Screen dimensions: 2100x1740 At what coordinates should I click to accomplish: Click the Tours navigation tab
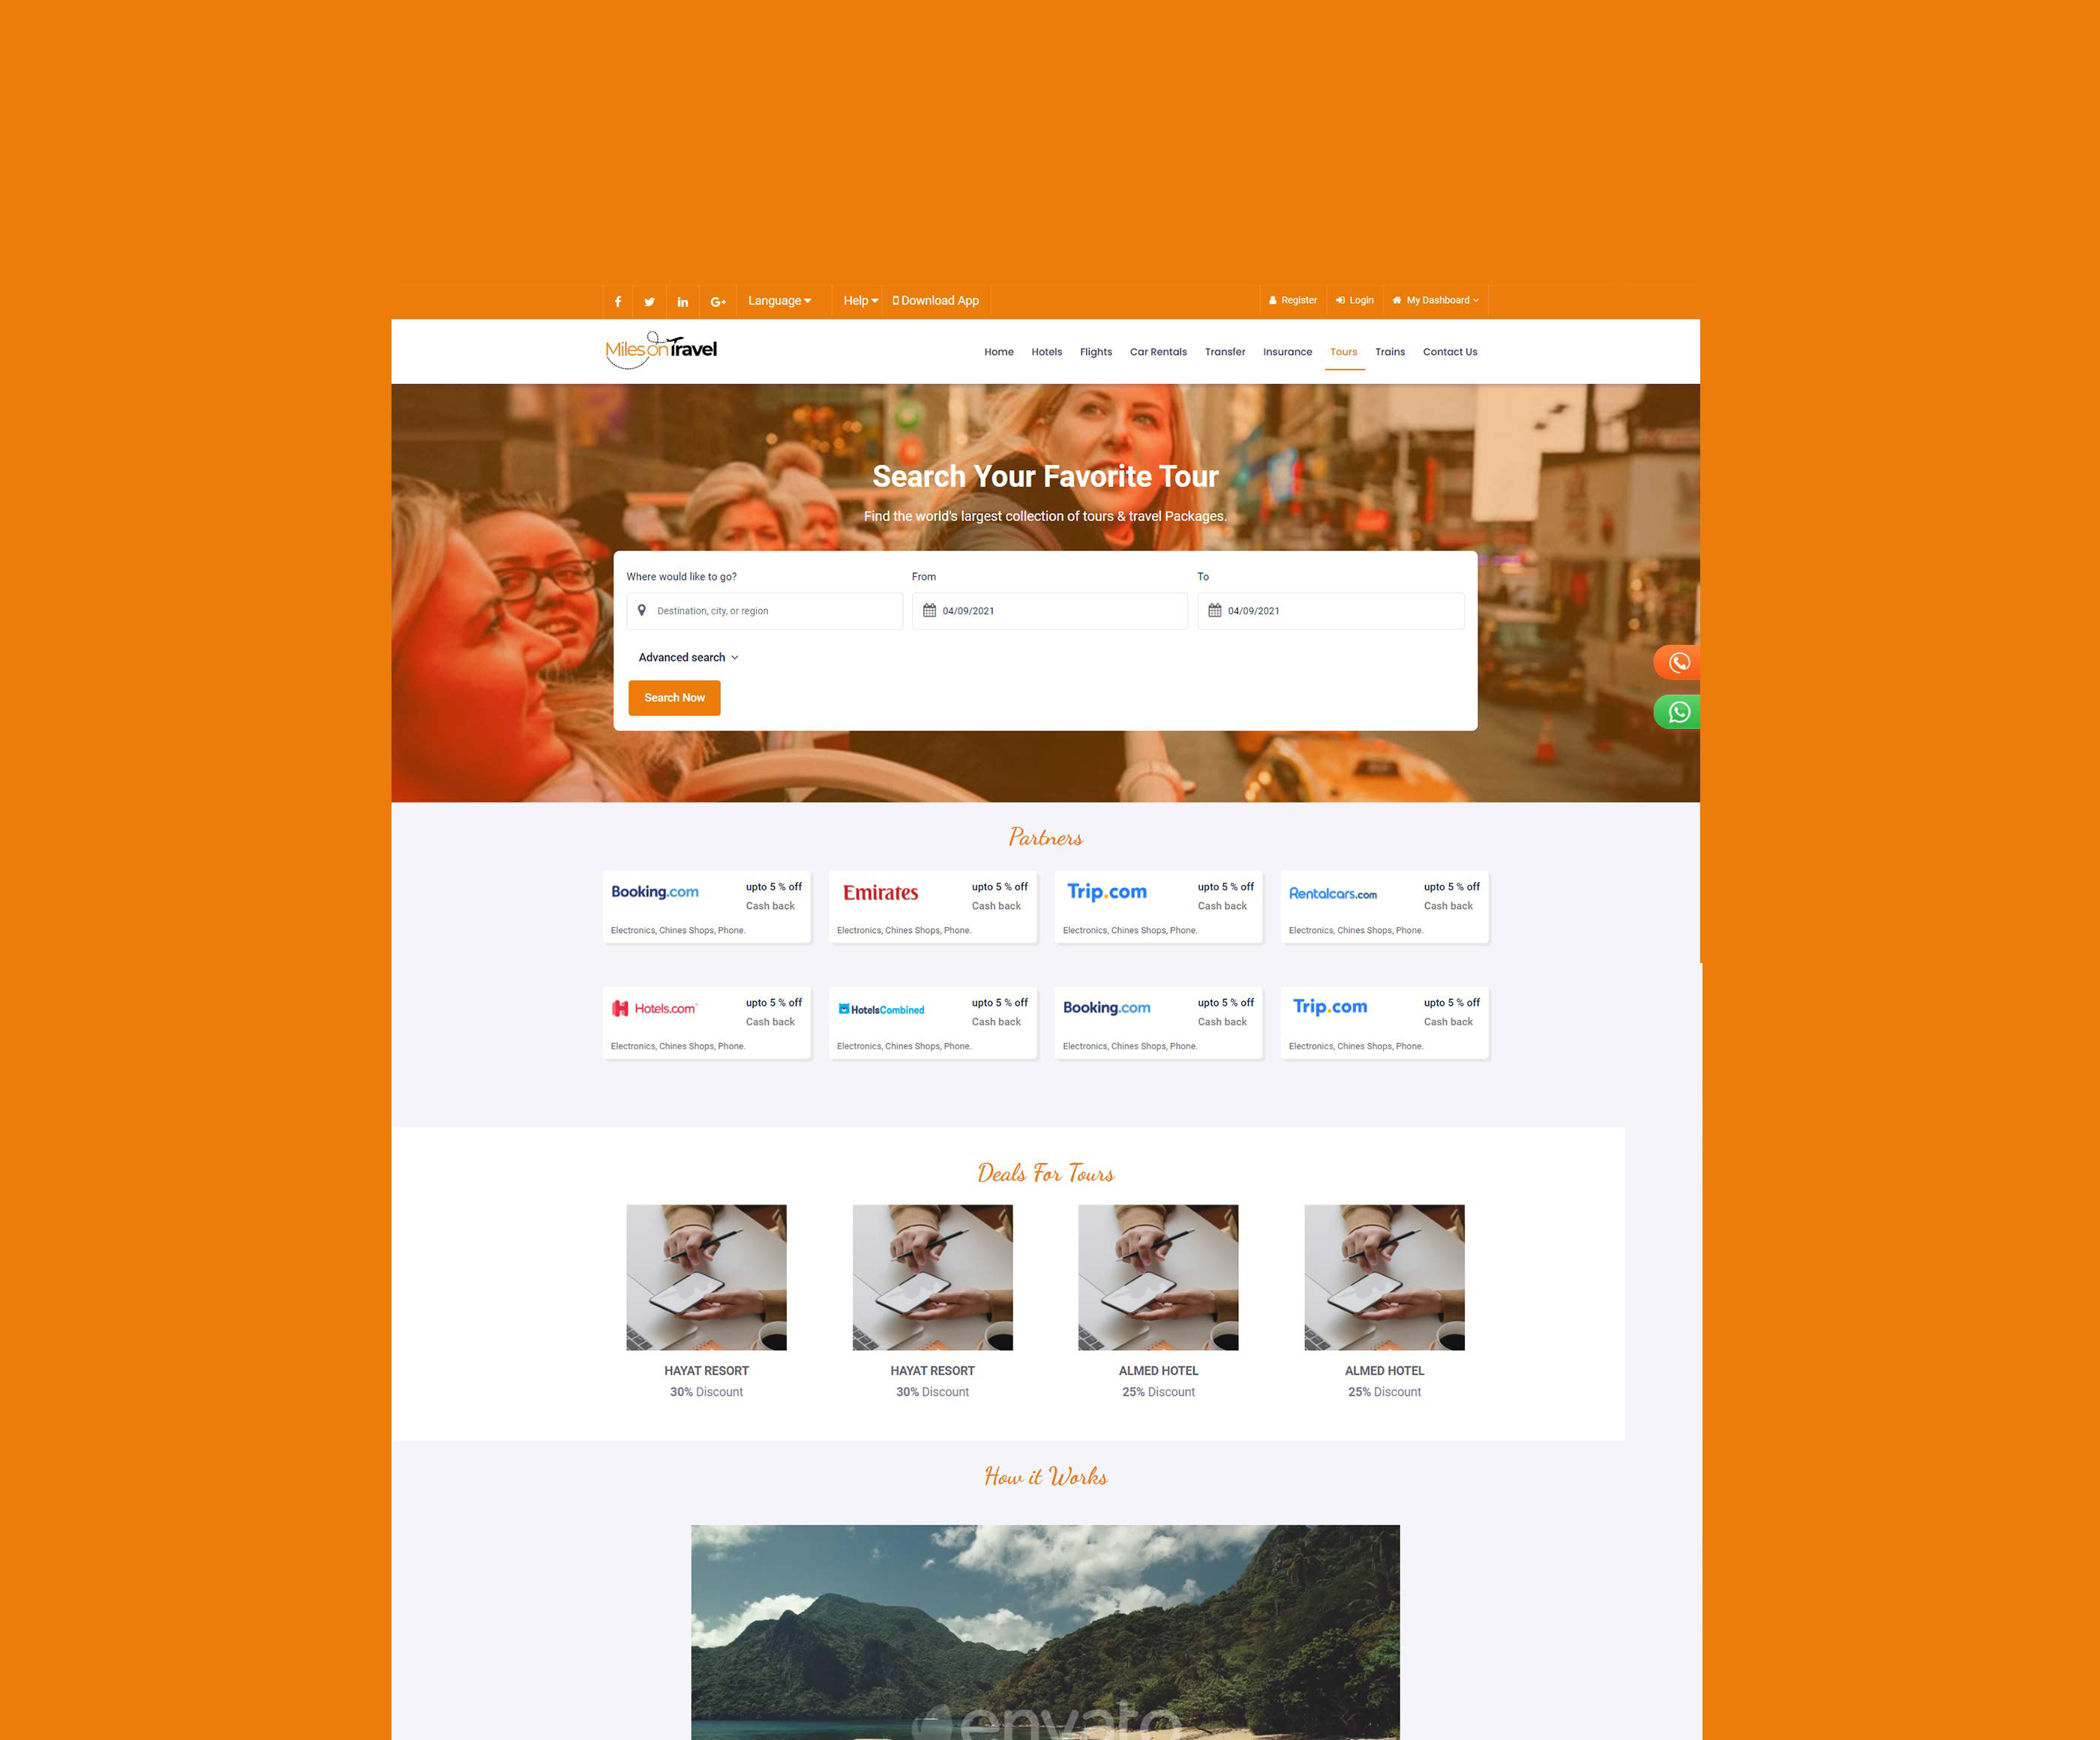pyautogui.click(x=1343, y=350)
